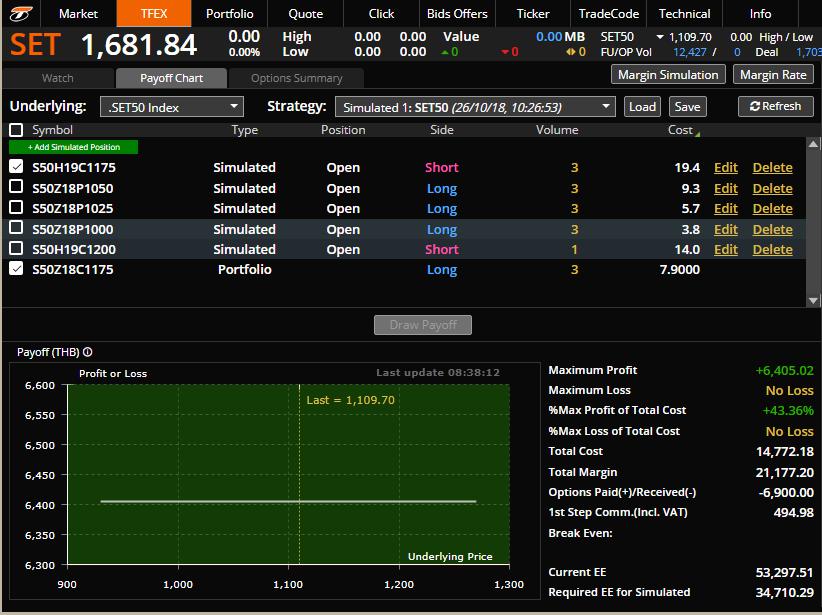822x615 pixels.
Task: Delete the S50Z18P1050 position
Action: (772, 188)
